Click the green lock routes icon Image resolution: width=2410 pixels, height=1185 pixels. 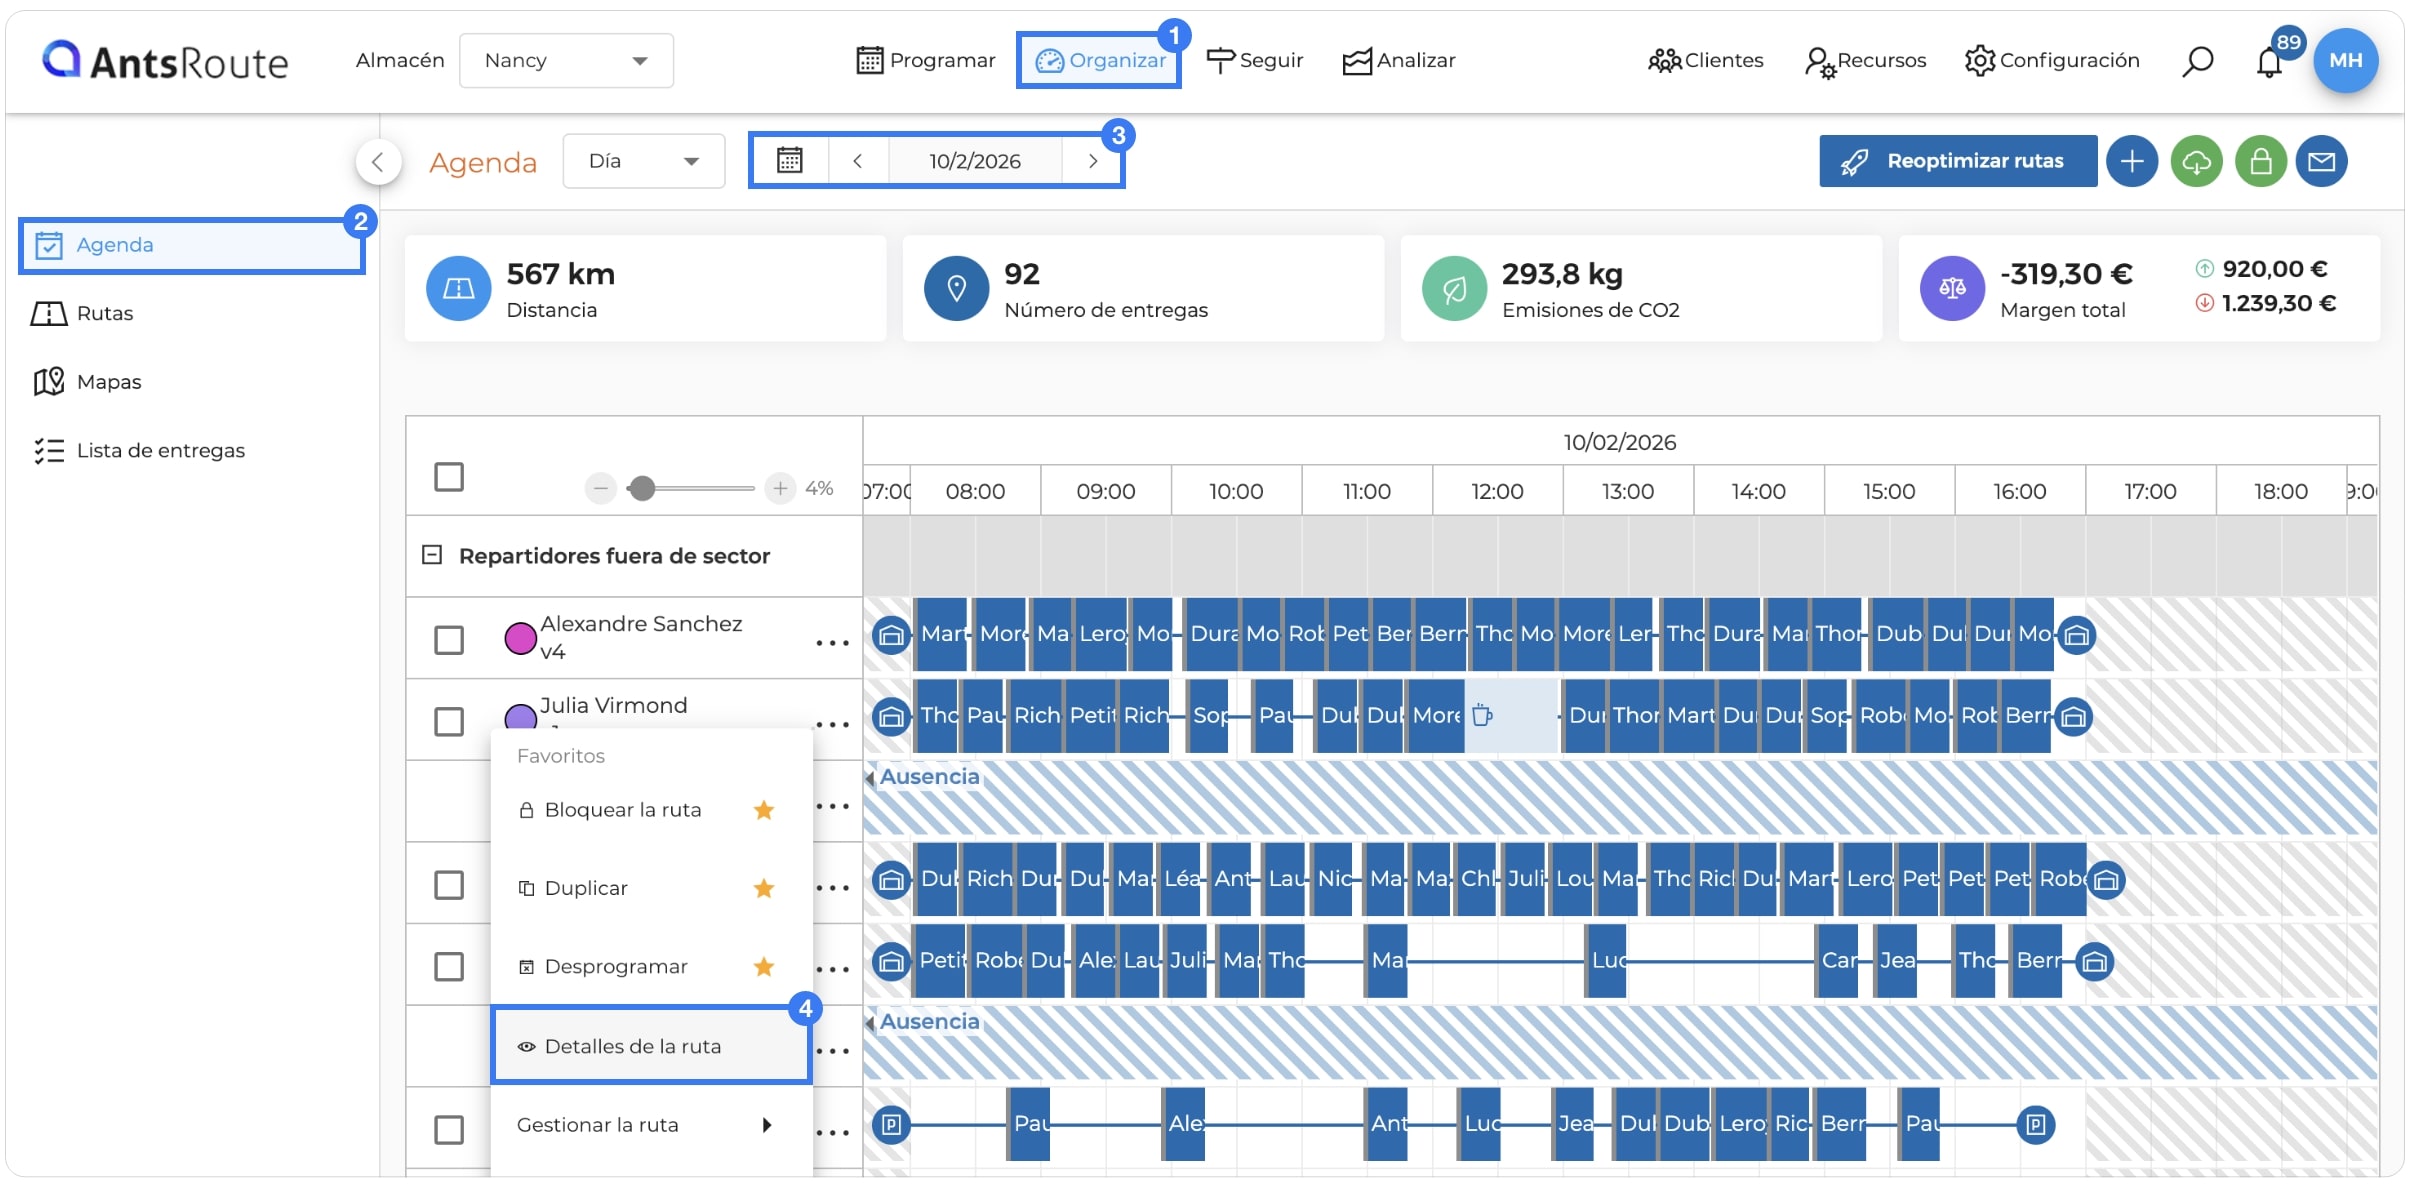[x=2260, y=161]
